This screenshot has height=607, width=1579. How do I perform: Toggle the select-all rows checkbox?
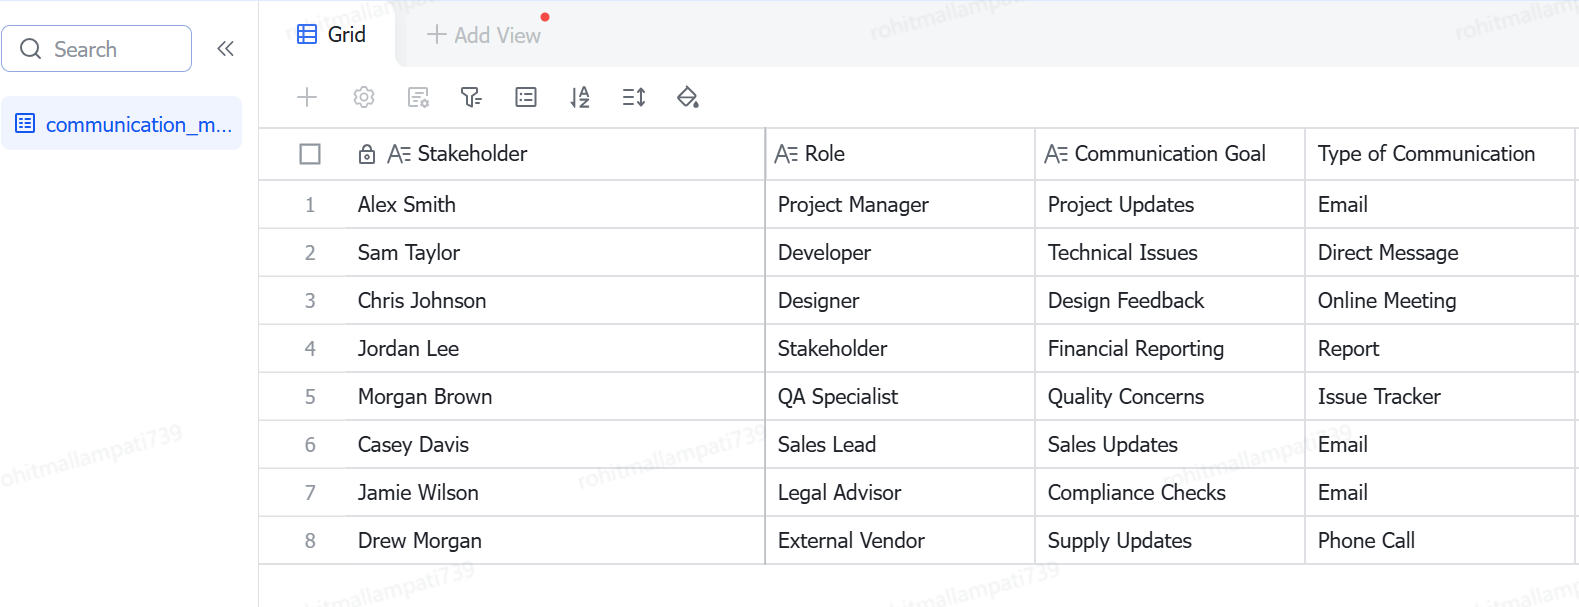[x=310, y=154]
